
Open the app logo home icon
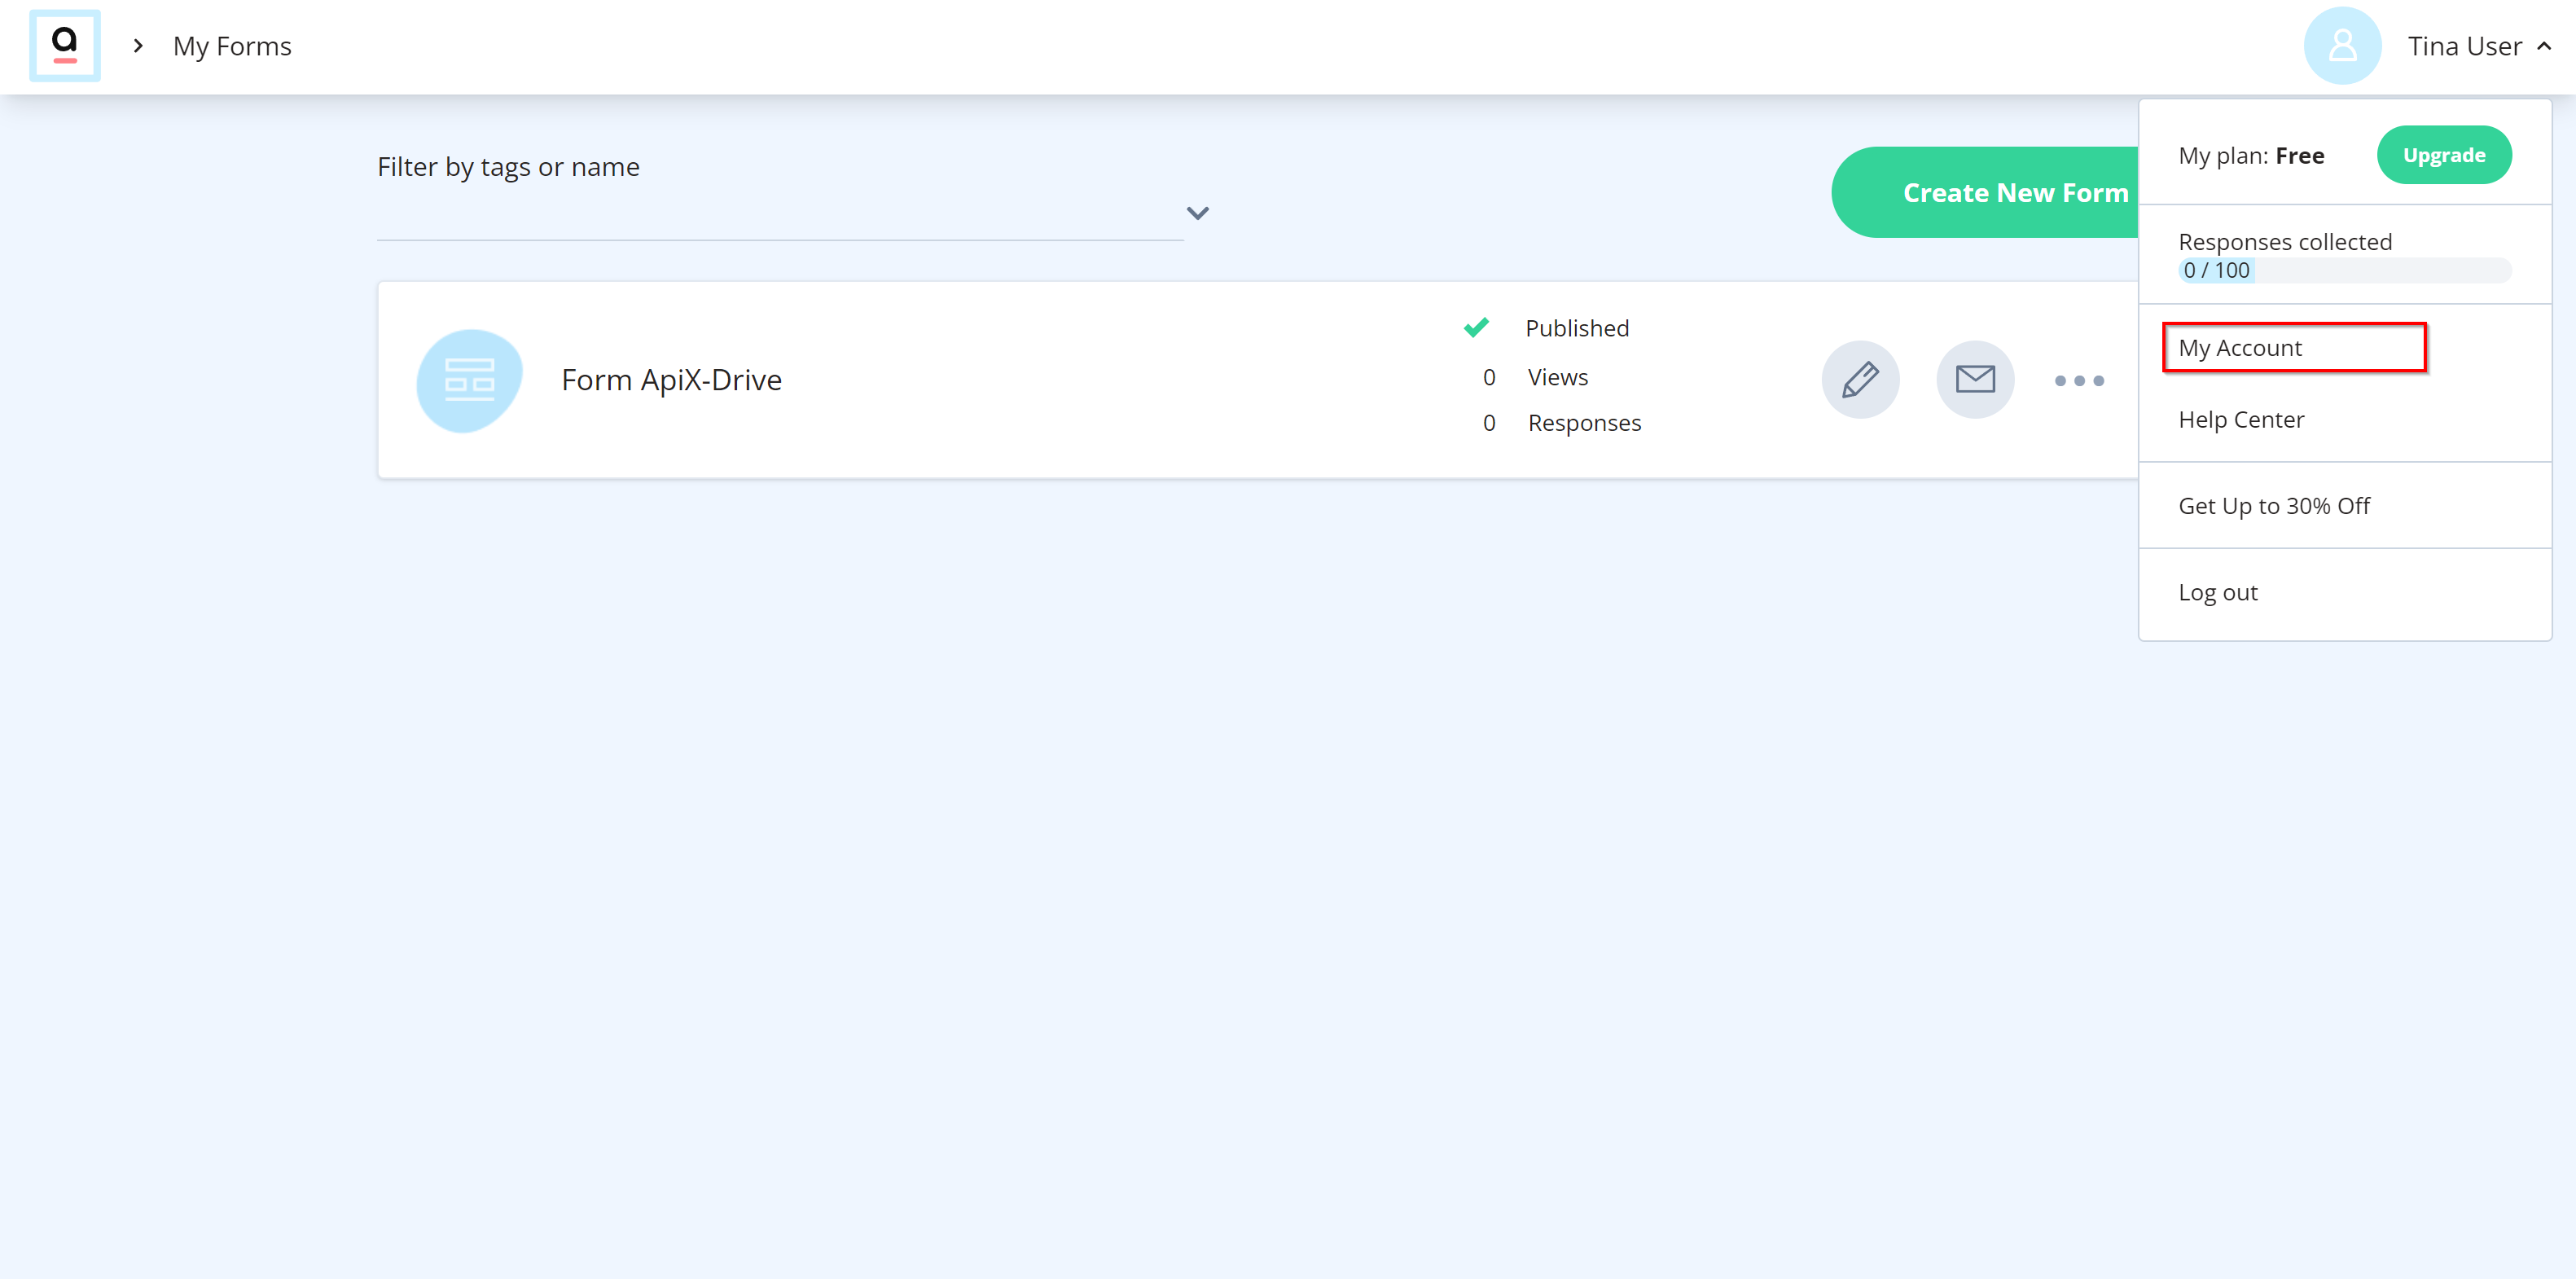(65, 46)
